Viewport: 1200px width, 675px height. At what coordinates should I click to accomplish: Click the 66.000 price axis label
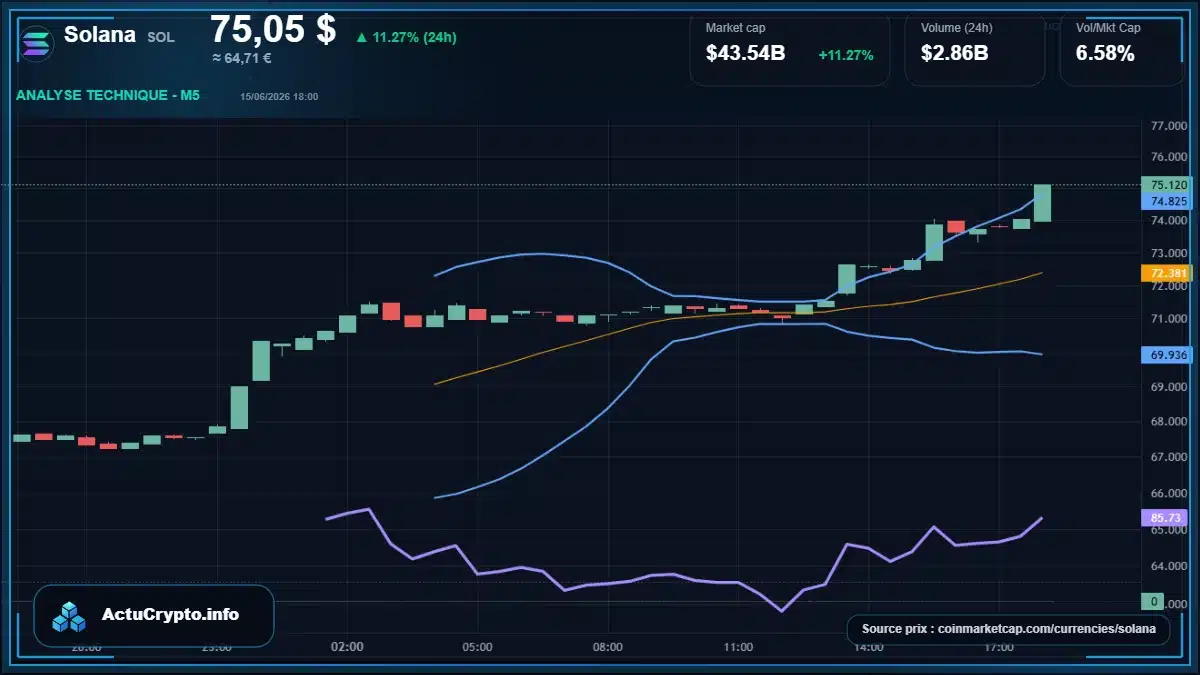(1169, 493)
